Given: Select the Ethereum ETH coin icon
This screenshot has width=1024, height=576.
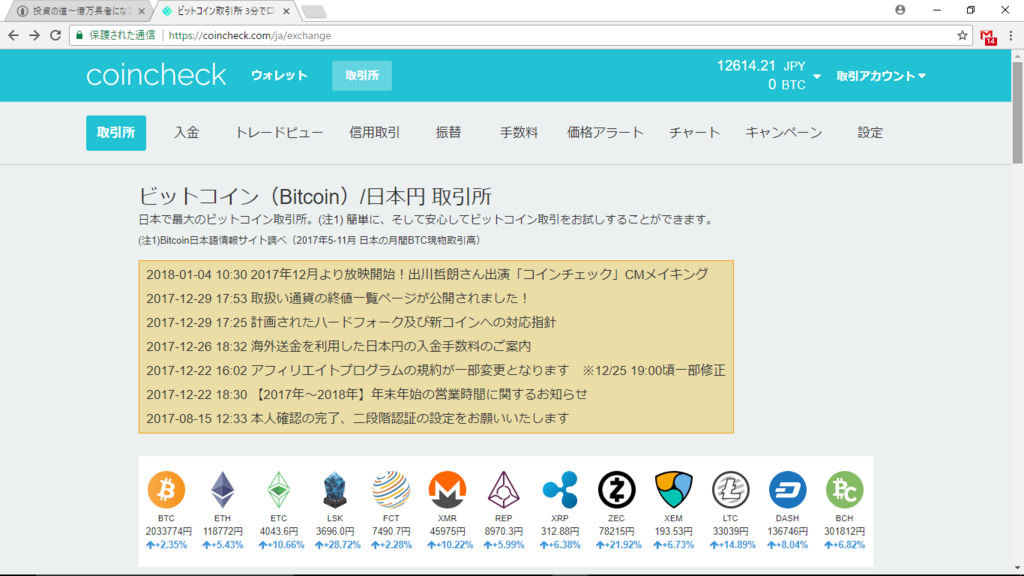Looking at the screenshot, I should [x=222, y=489].
